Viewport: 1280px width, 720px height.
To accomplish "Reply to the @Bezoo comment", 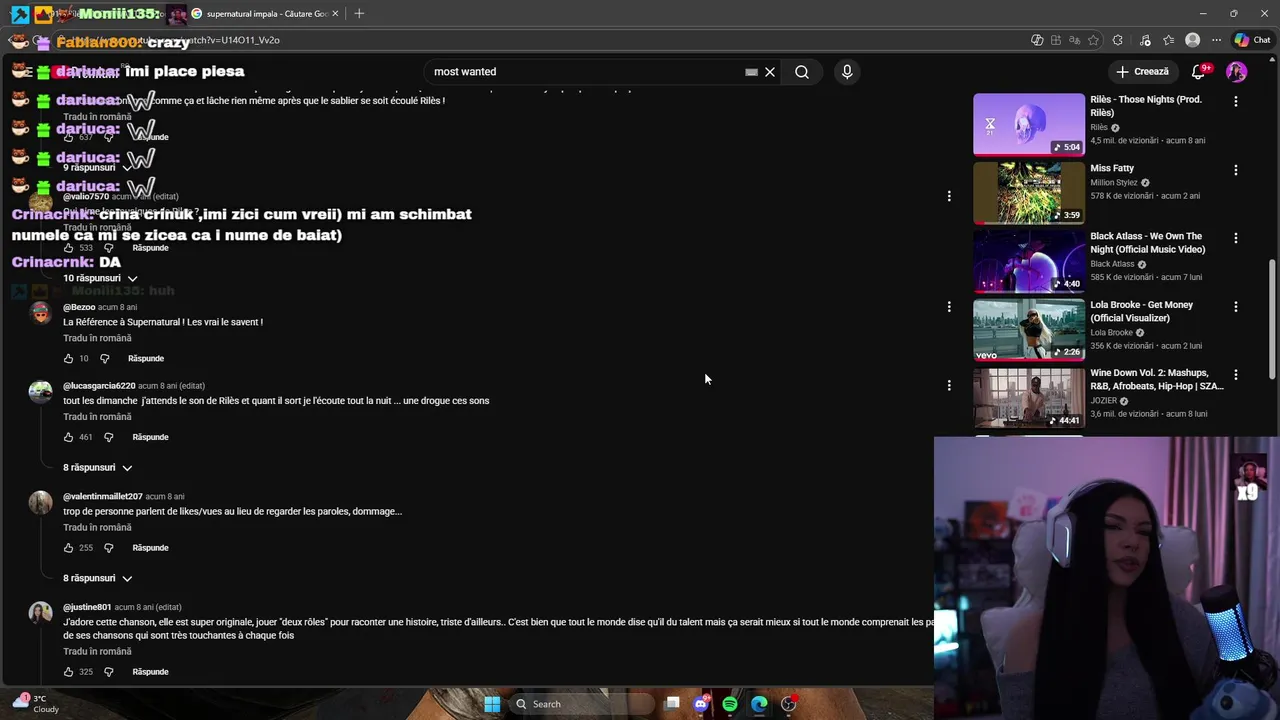I will (146, 358).
